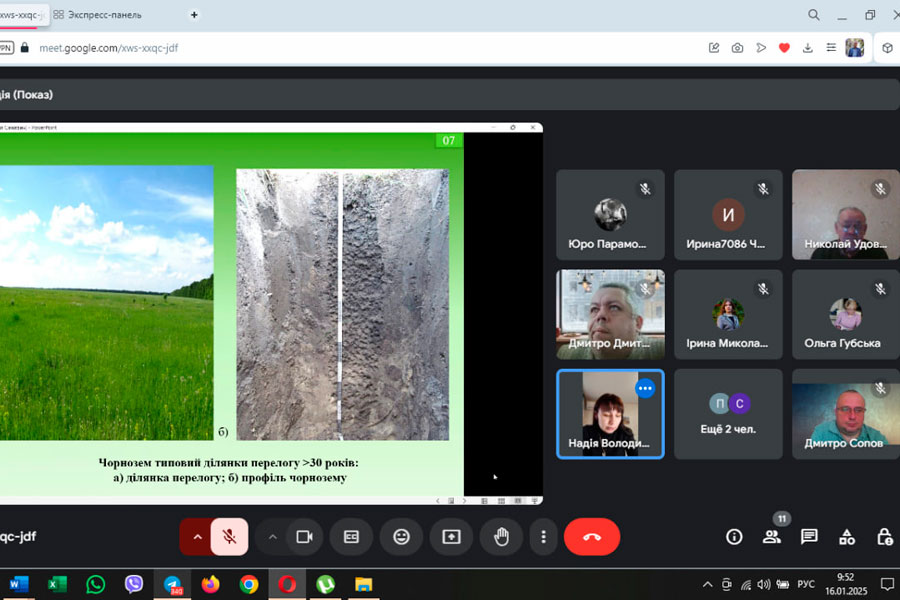Switch input language РУС indicator
The width and height of the screenshot is (900, 600).
click(806, 584)
